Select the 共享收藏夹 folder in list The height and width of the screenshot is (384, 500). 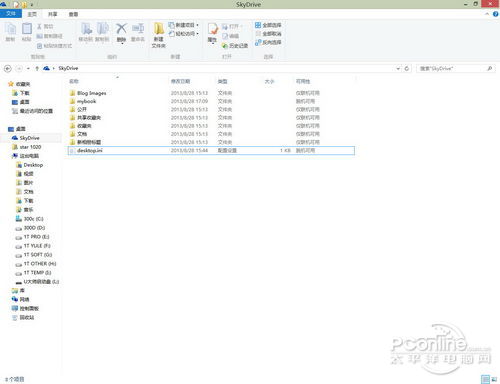pos(211,118)
